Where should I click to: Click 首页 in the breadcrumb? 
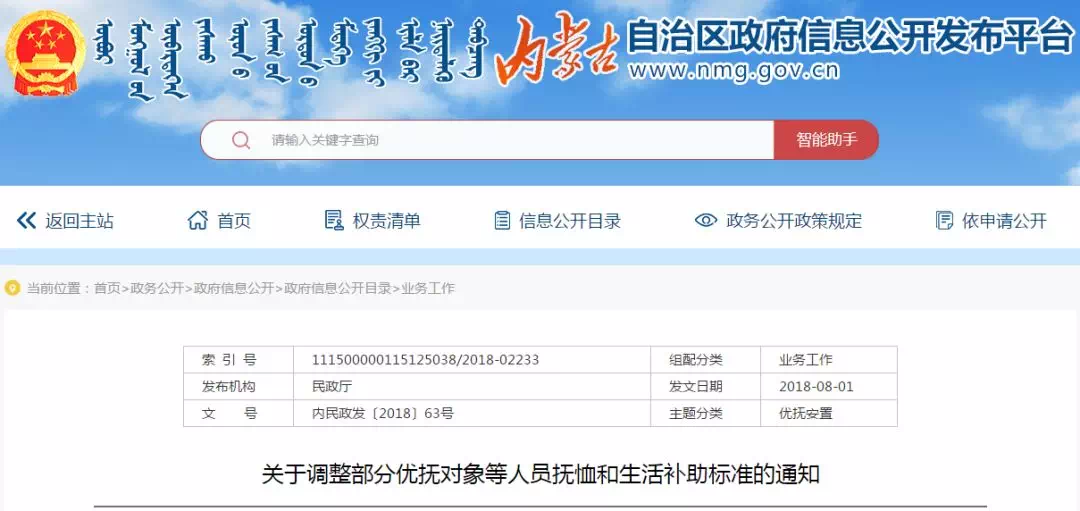107,289
